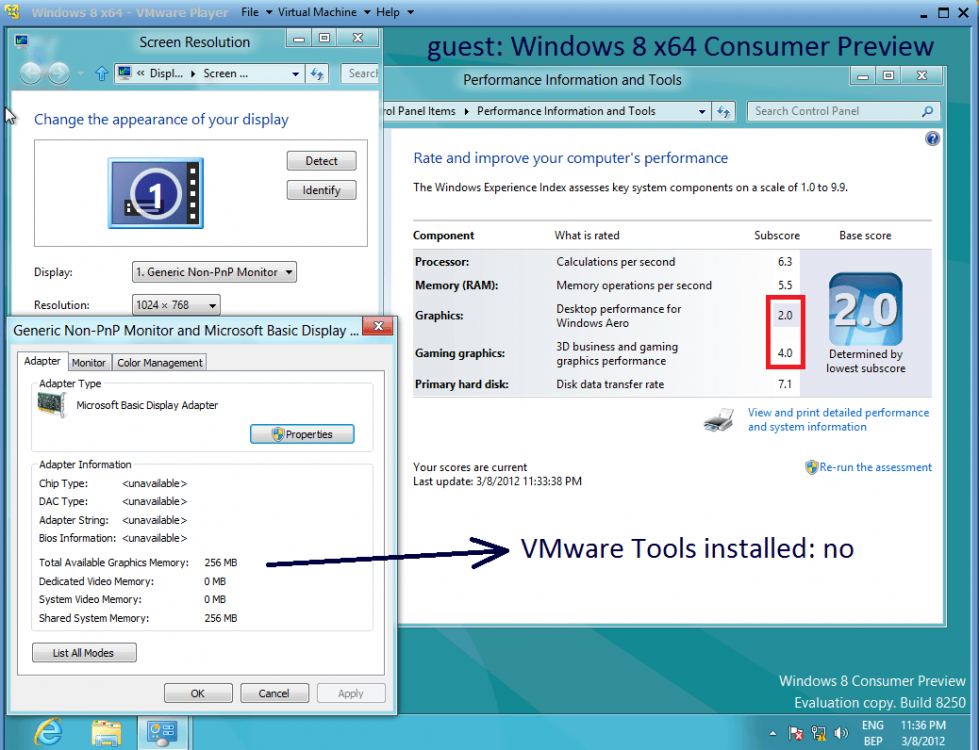Close the adapter properties dialog
979x750 pixels.
378,325
